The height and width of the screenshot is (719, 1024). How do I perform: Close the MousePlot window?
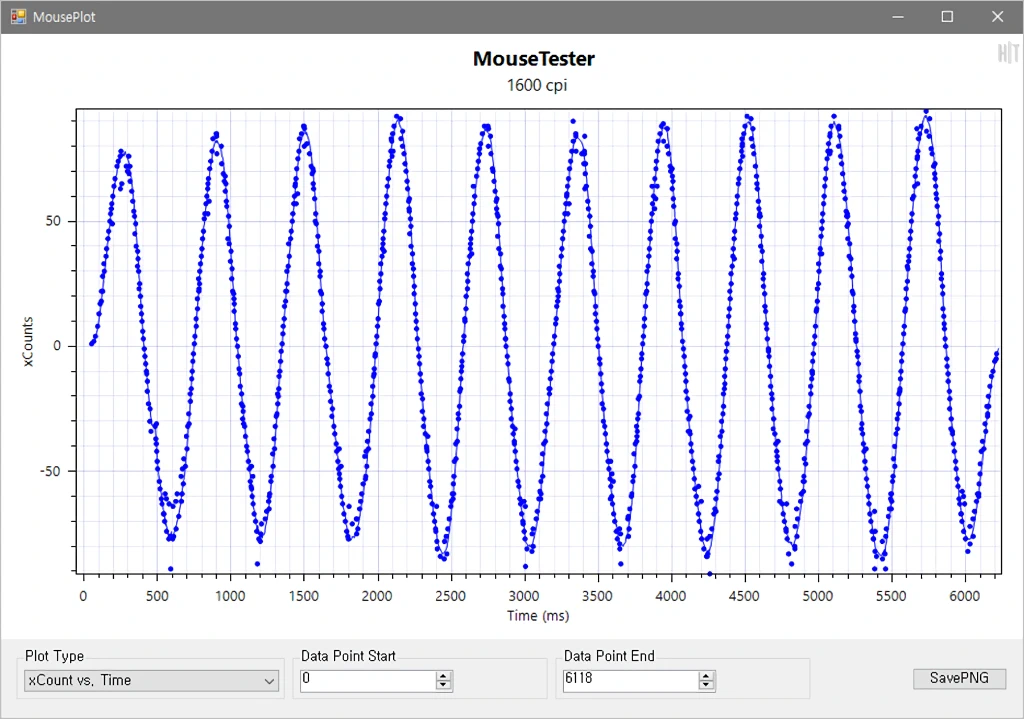coord(997,17)
